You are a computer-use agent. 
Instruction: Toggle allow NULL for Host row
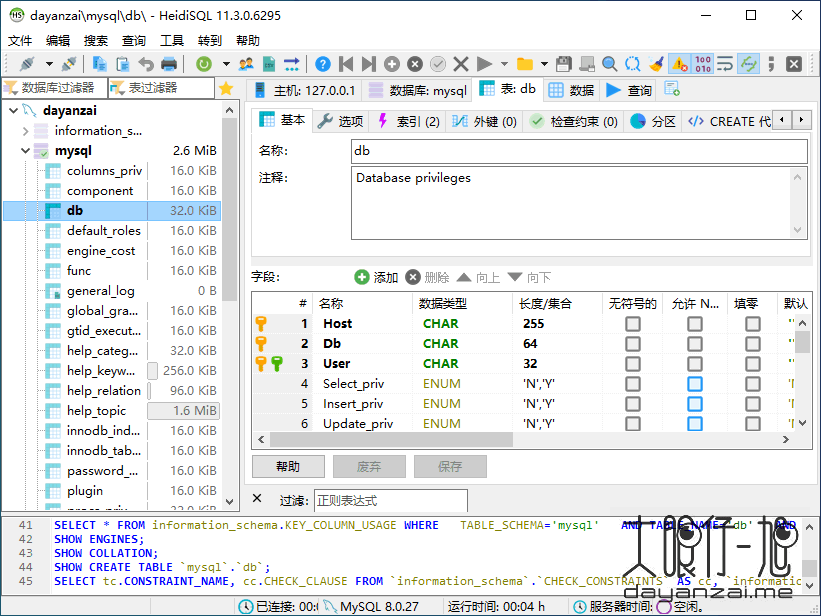pos(695,324)
